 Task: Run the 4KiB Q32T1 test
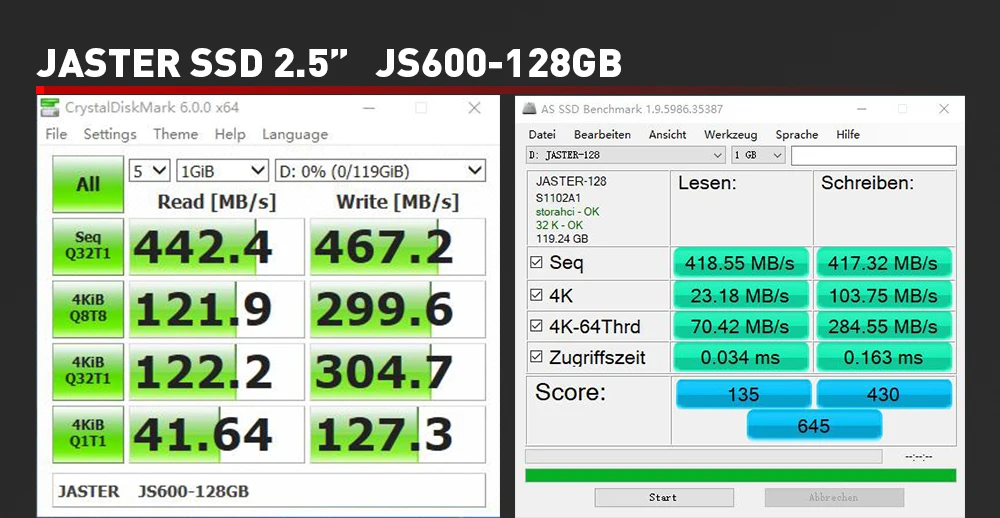[x=88, y=371]
